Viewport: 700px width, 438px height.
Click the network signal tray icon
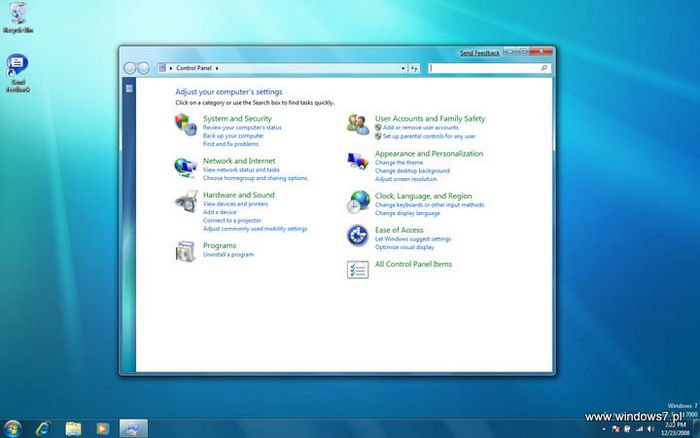pos(639,429)
